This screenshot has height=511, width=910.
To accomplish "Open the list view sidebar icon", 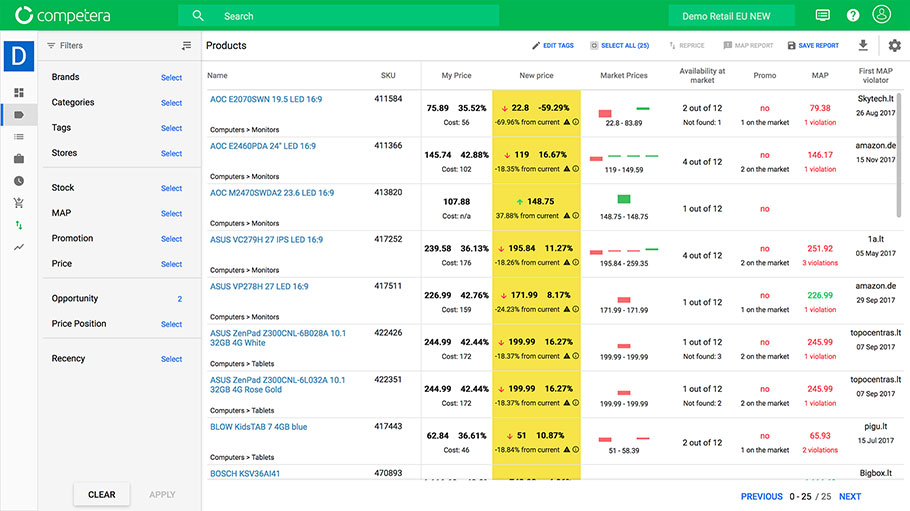I will 19,136.
